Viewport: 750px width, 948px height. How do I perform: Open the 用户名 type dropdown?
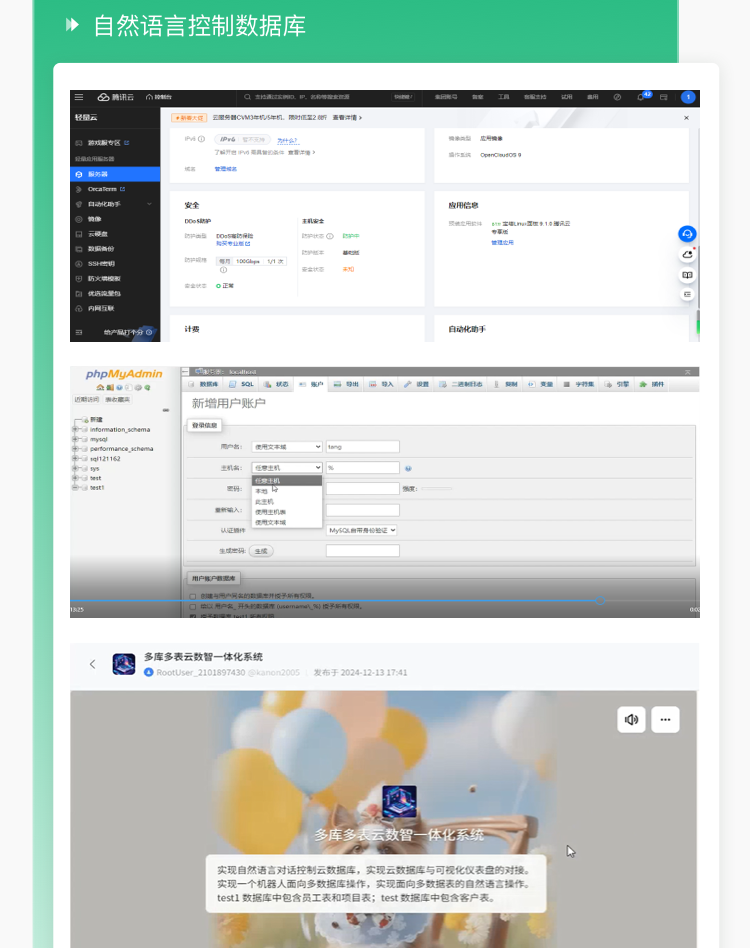pos(287,447)
